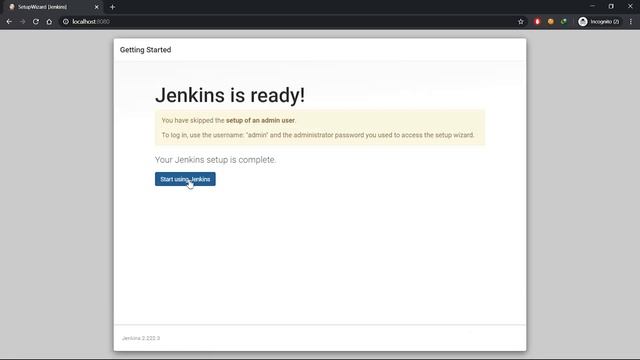Open the Incognito profile indicator
The height and width of the screenshot is (360, 640).
click(x=599, y=22)
